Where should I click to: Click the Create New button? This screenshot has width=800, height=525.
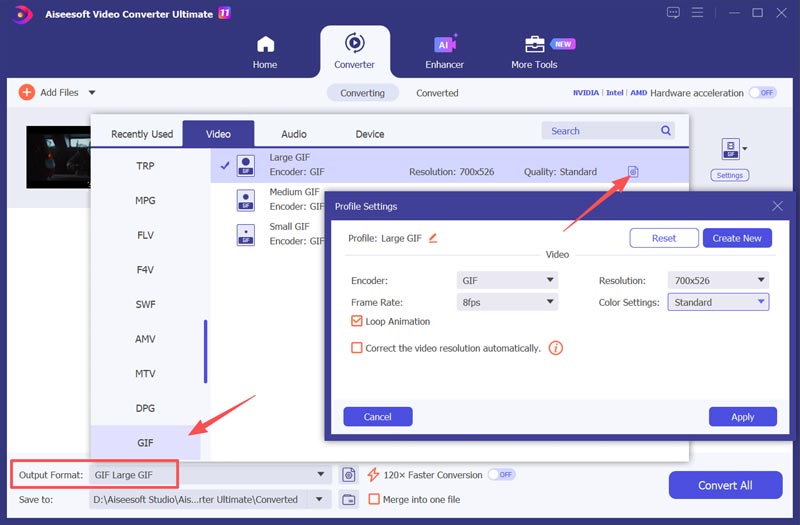point(737,238)
